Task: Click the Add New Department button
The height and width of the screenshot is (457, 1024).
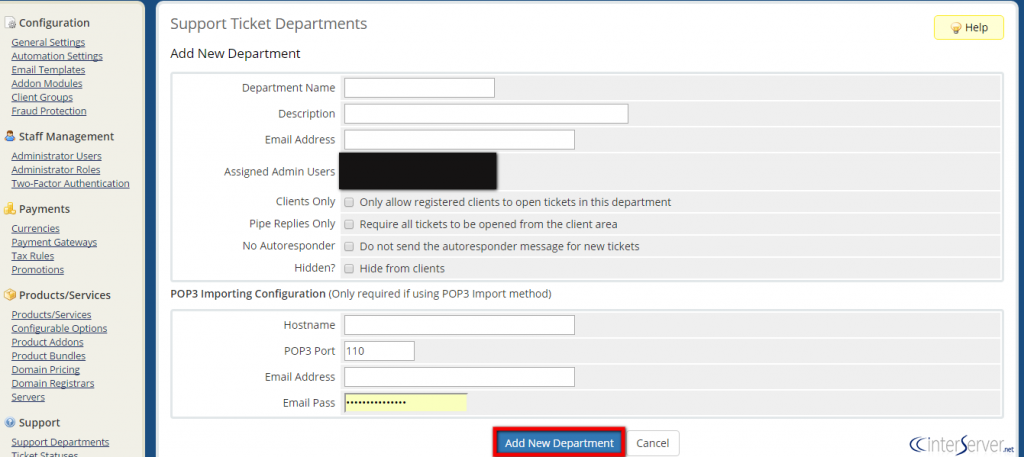Action: coord(560,443)
